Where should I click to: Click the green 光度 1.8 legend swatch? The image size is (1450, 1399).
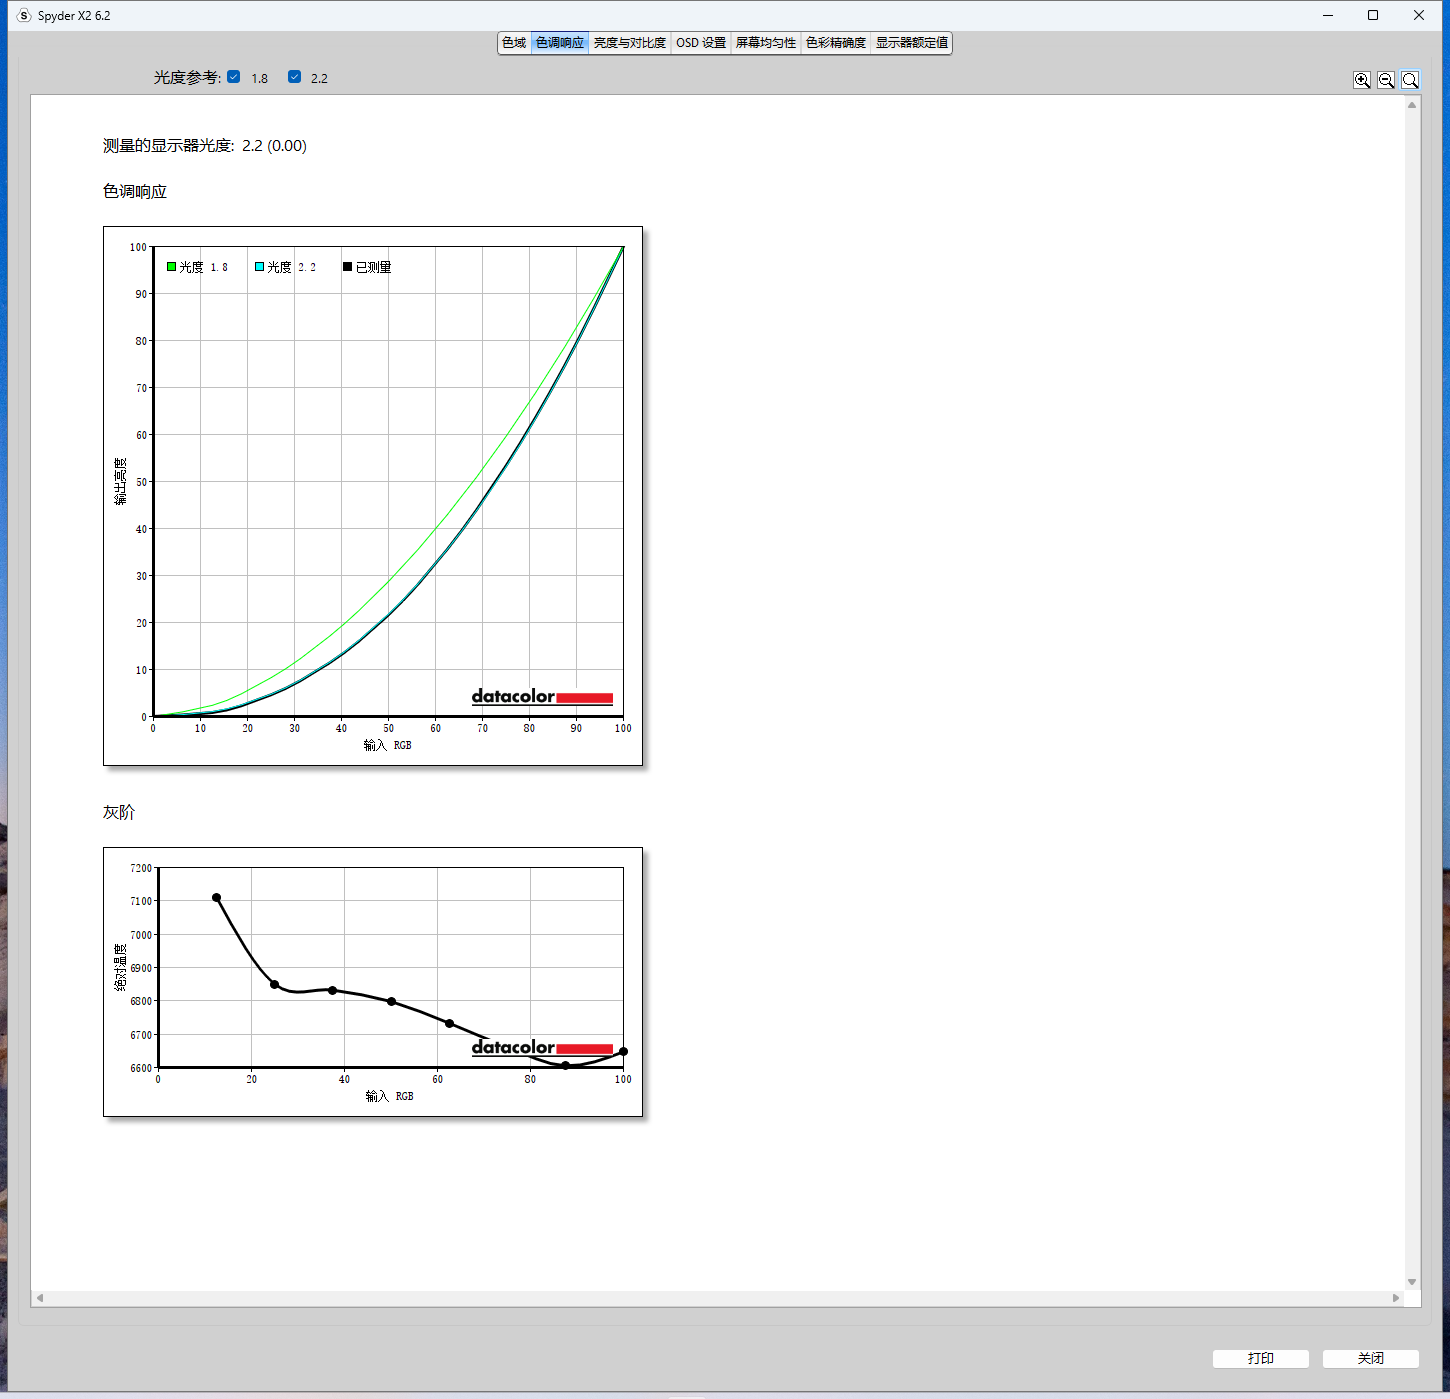click(172, 267)
